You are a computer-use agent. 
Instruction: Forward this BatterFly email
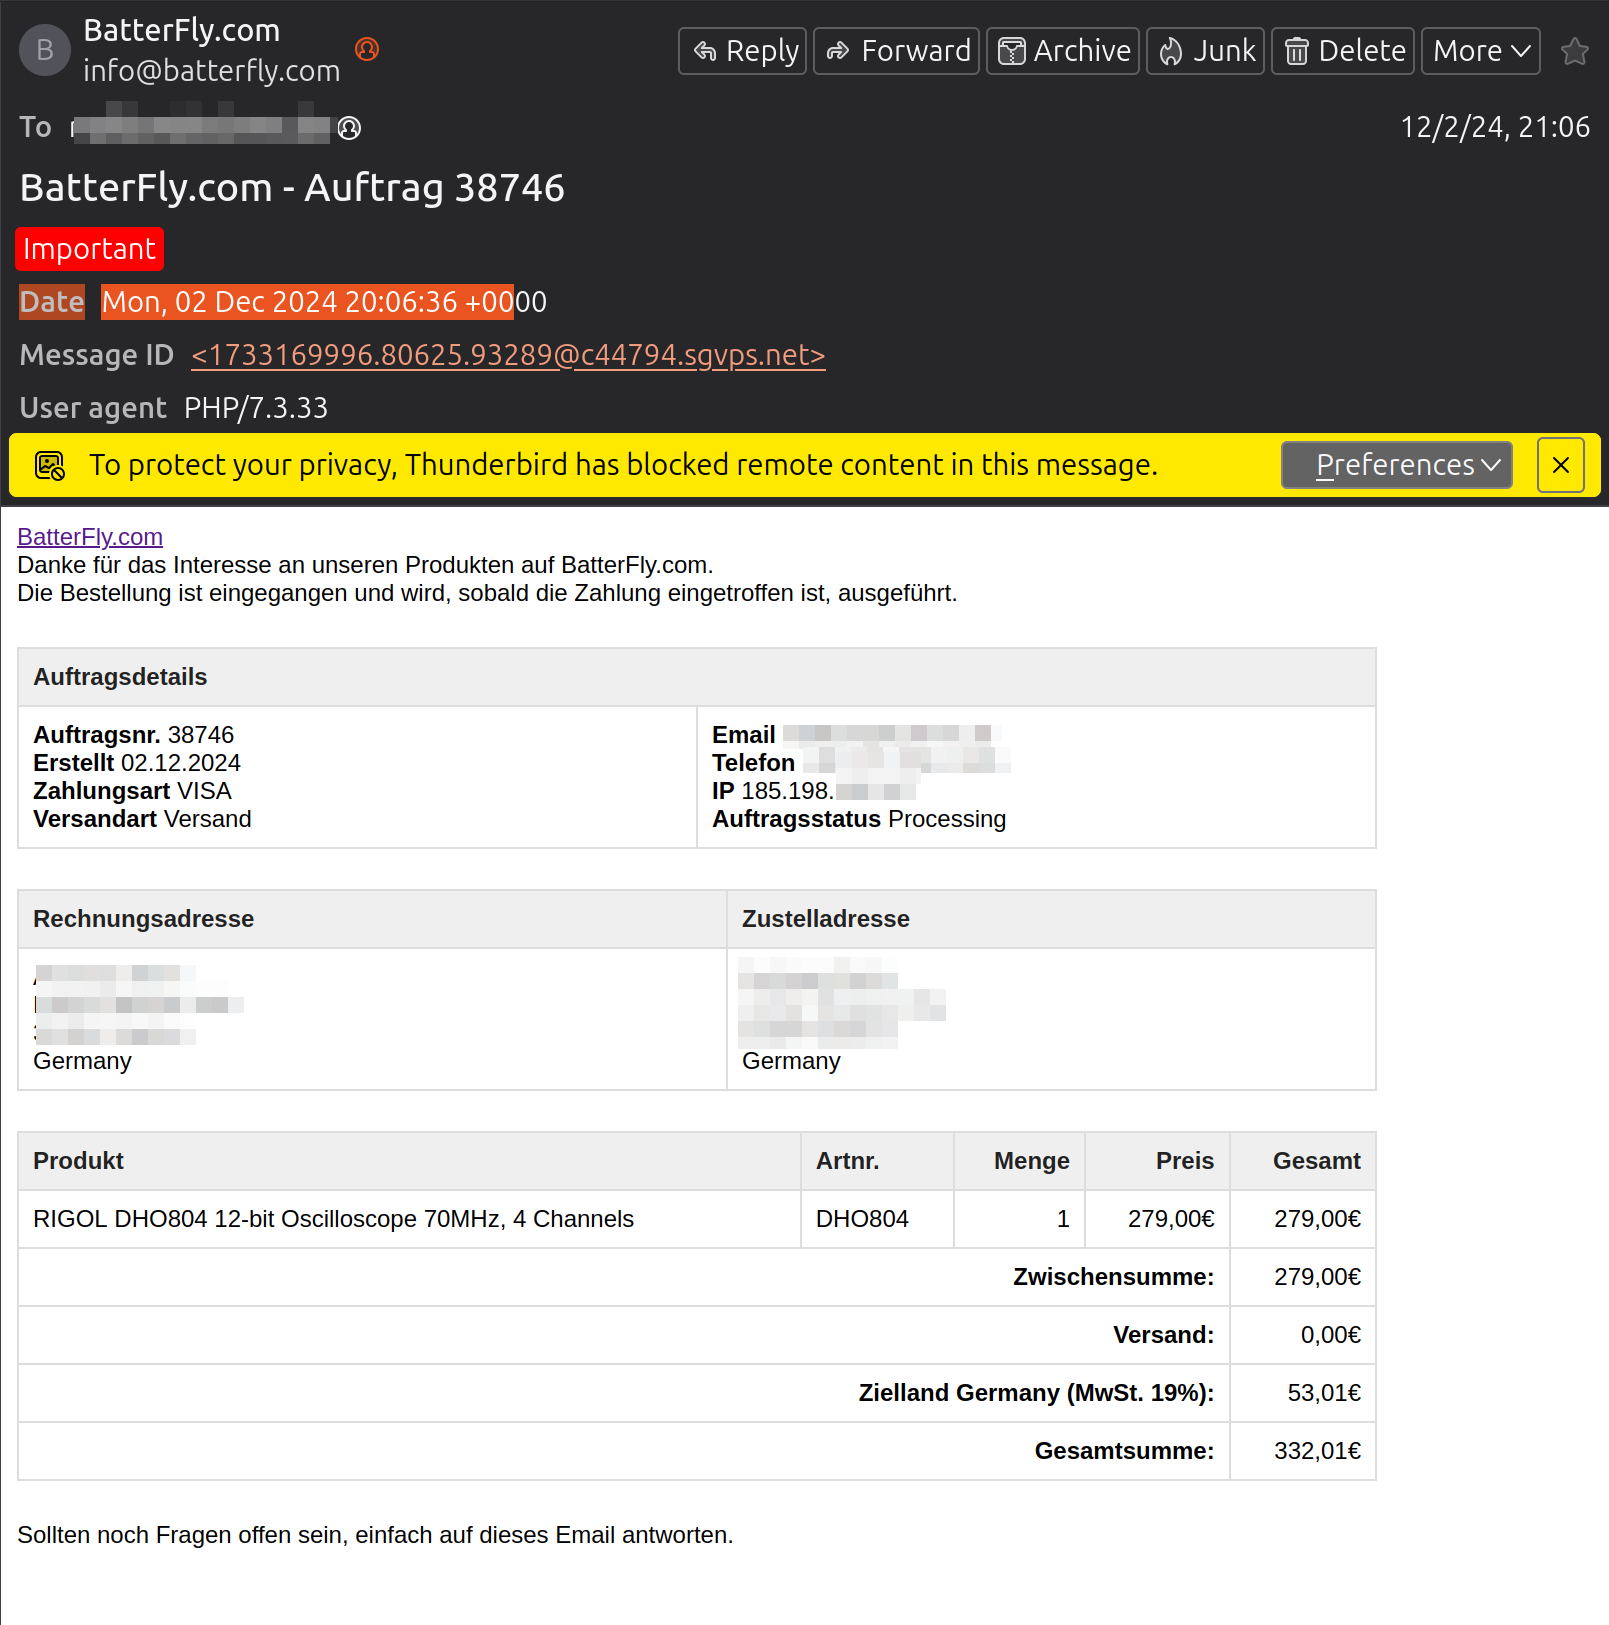[x=896, y=51]
